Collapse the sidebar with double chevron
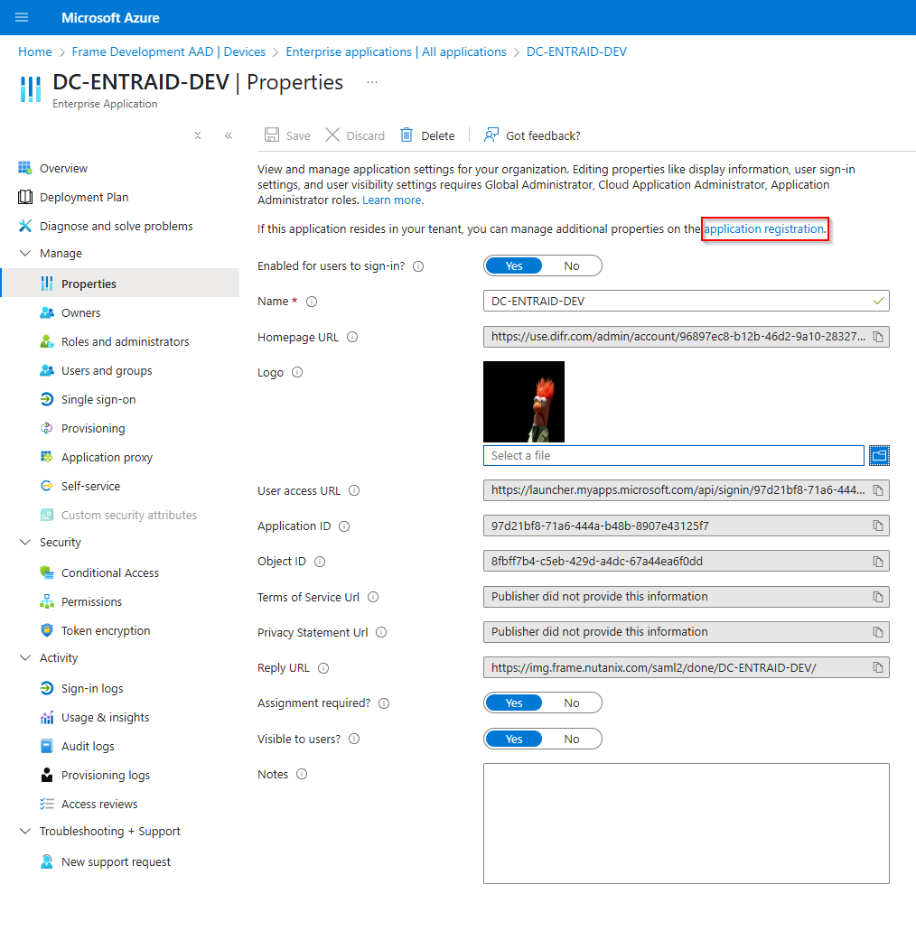Viewport: 916px width, 936px height. 228,136
